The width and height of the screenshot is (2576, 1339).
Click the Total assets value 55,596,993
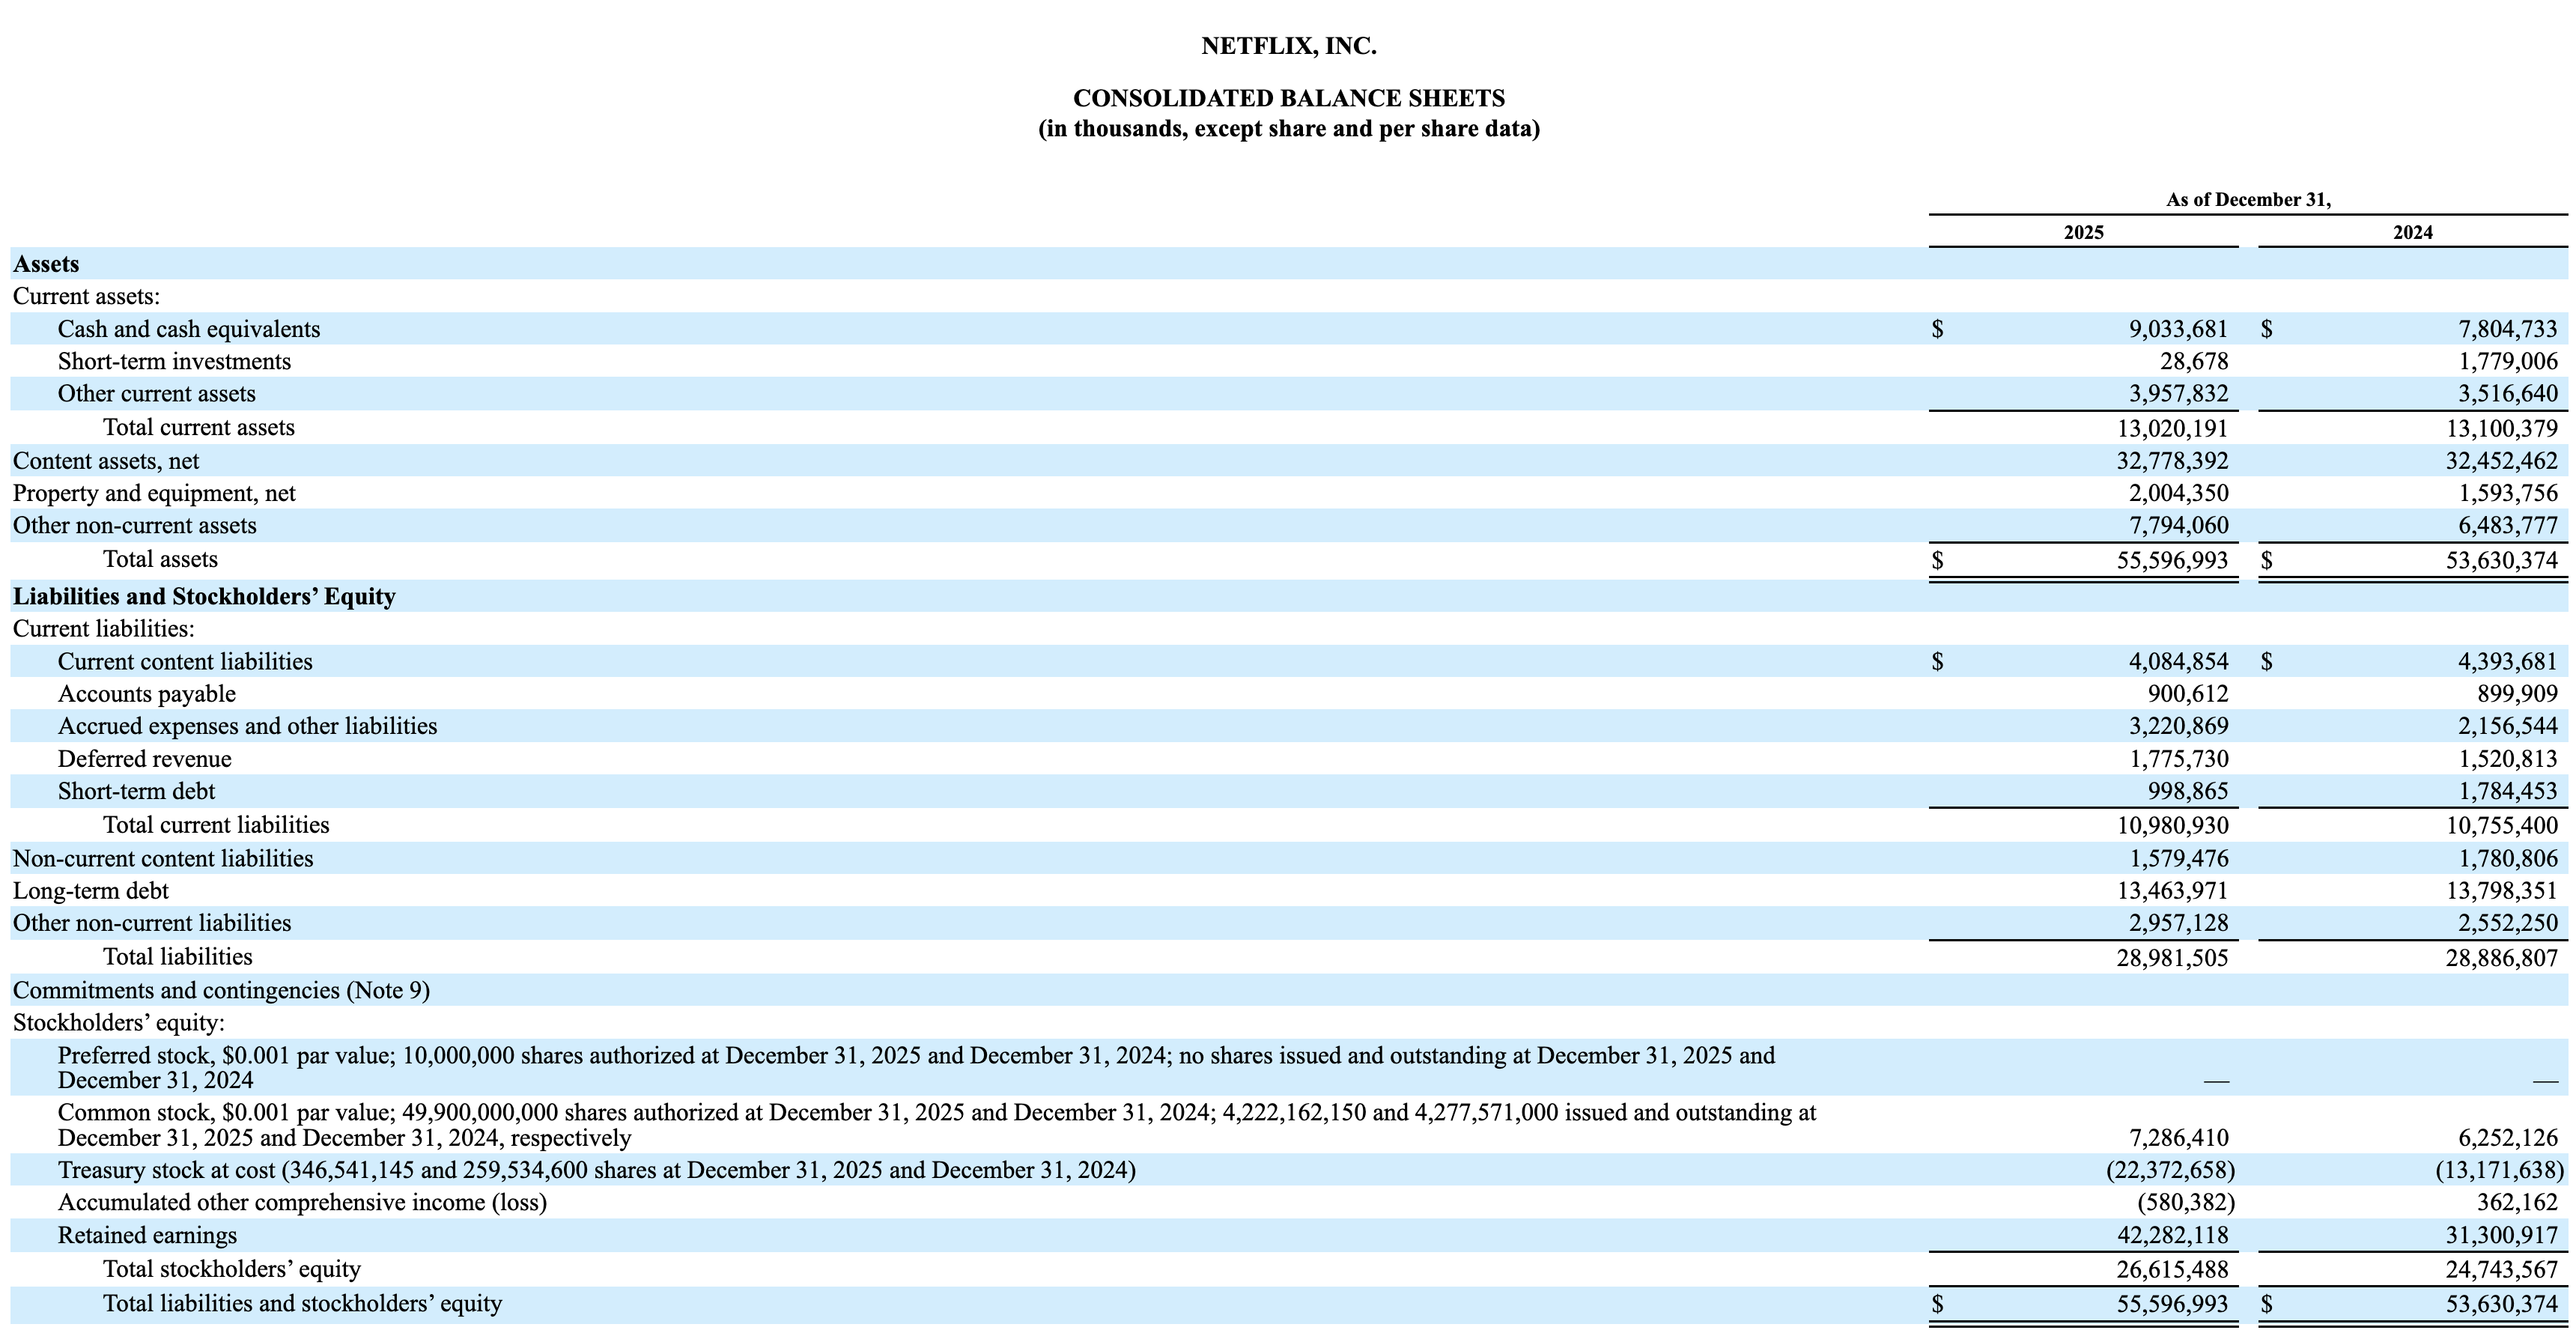[x=2178, y=559]
